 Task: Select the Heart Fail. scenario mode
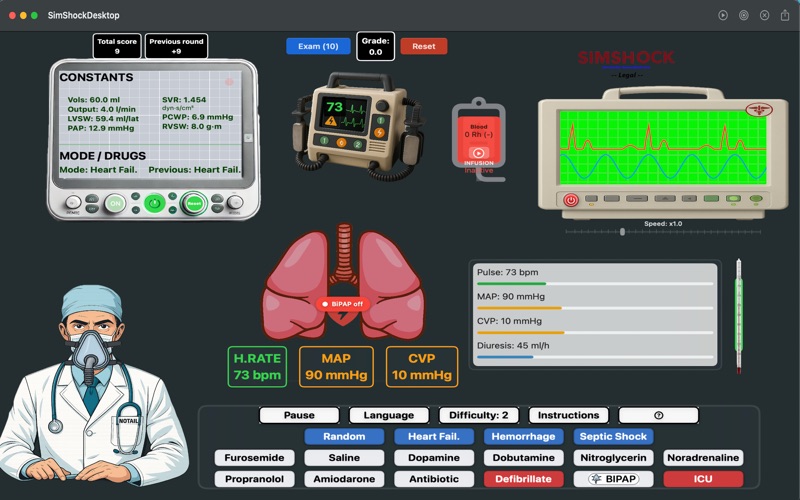[434, 437]
